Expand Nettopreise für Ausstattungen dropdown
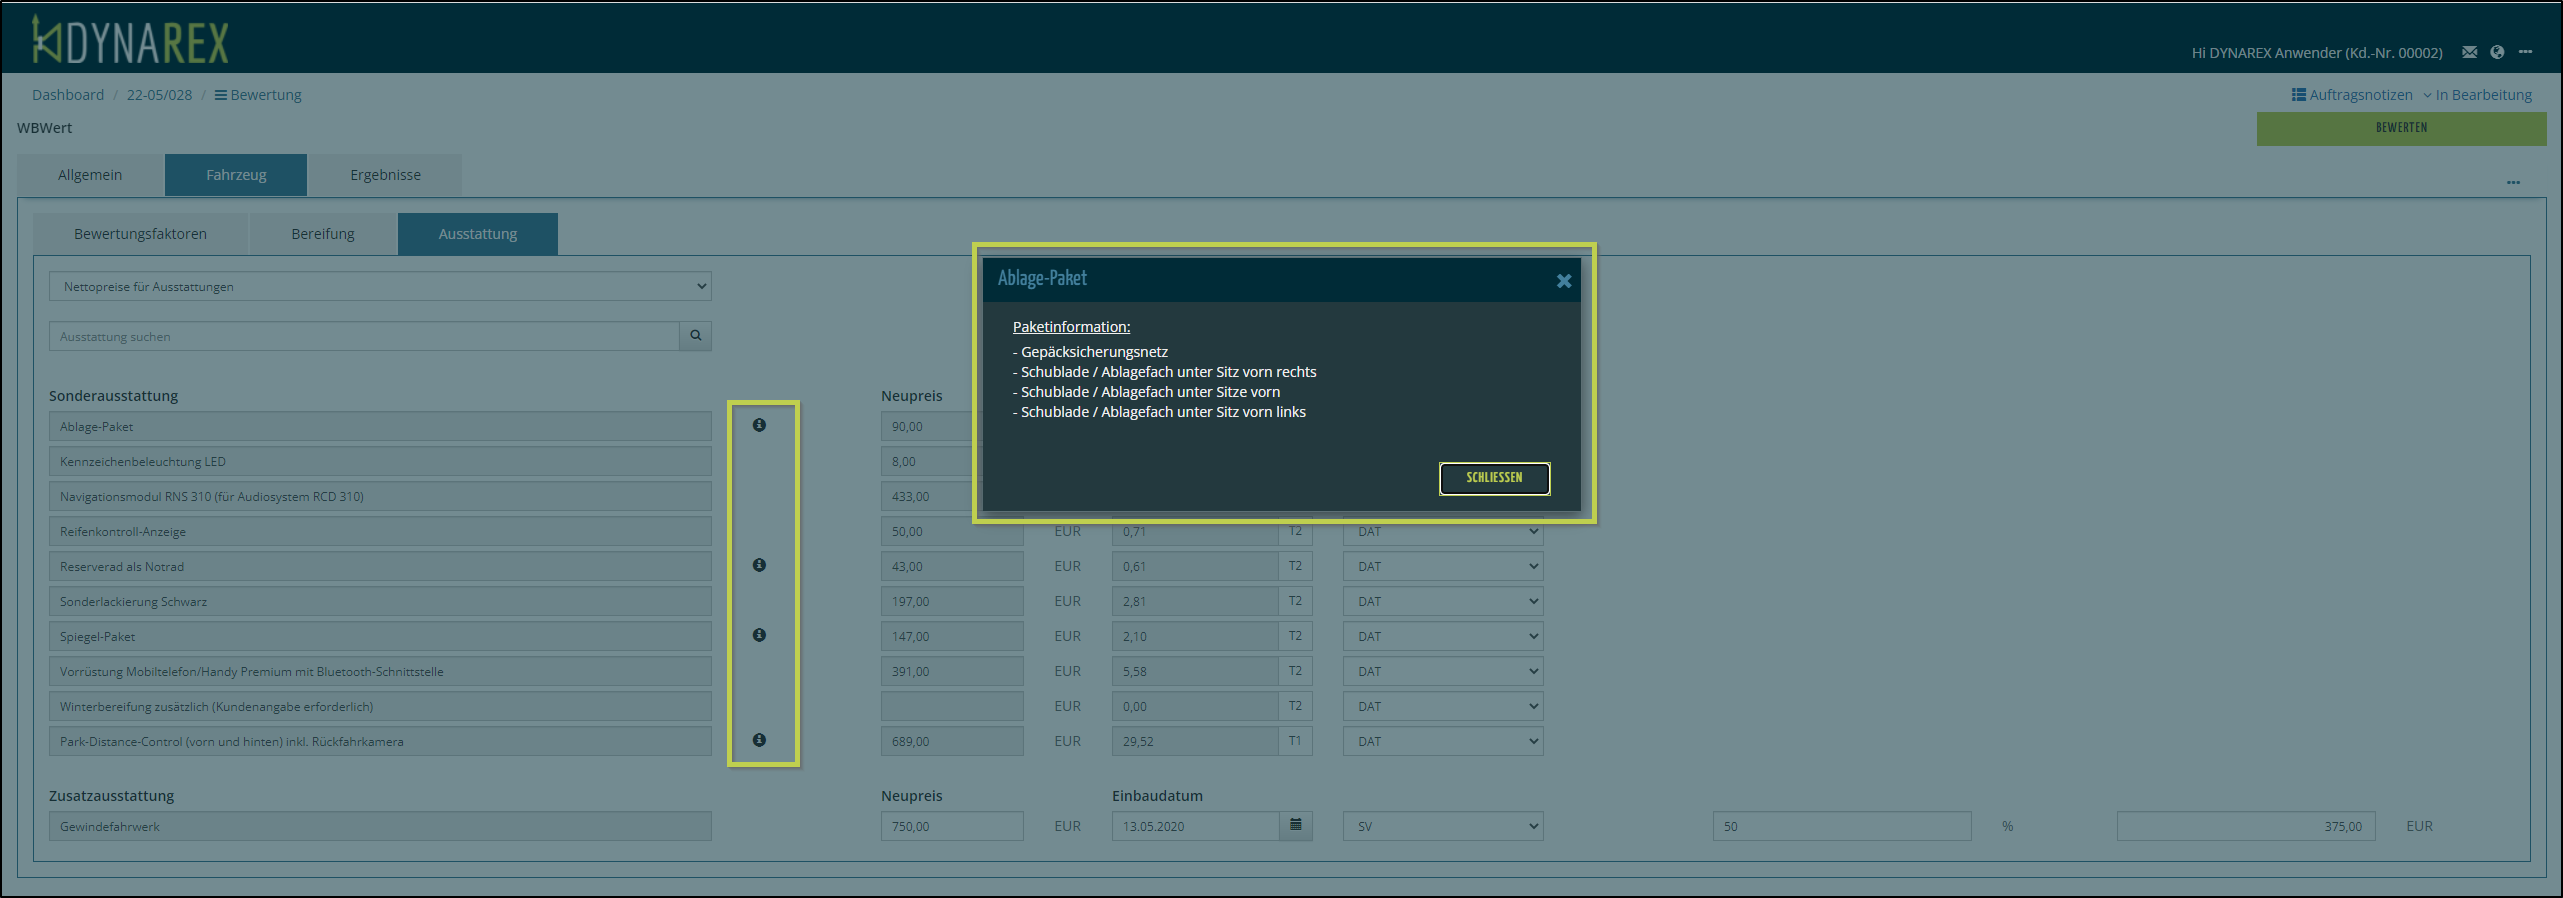The image size is (2563, 898). pos(380,287)
